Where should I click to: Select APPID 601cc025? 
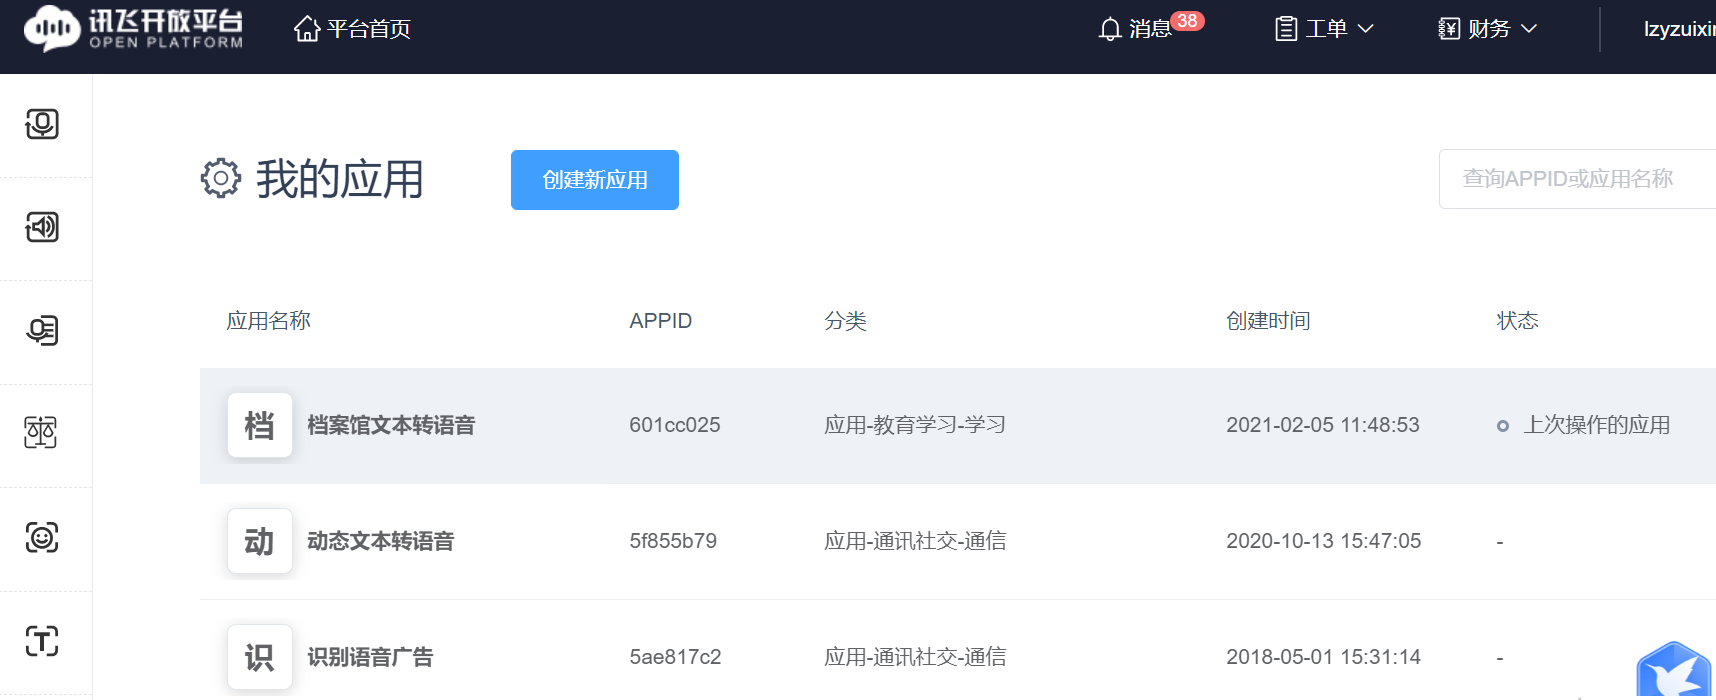pyautogui.click(x=675, y=425)
